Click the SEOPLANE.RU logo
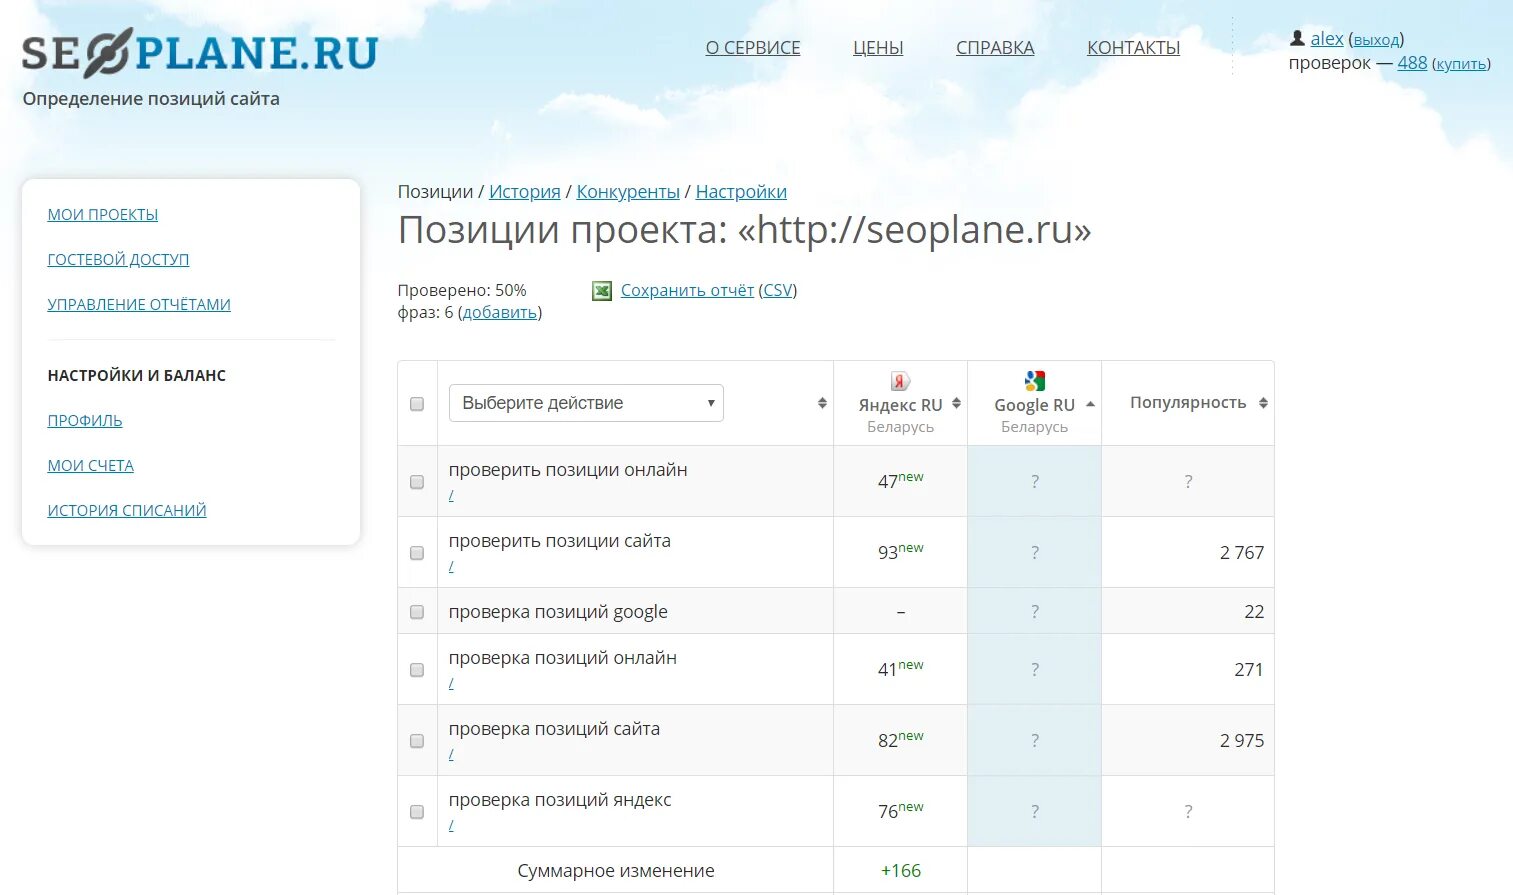The width and height of the screenshot is (1513, 895). pyautogui.click(x=200, y=53)
